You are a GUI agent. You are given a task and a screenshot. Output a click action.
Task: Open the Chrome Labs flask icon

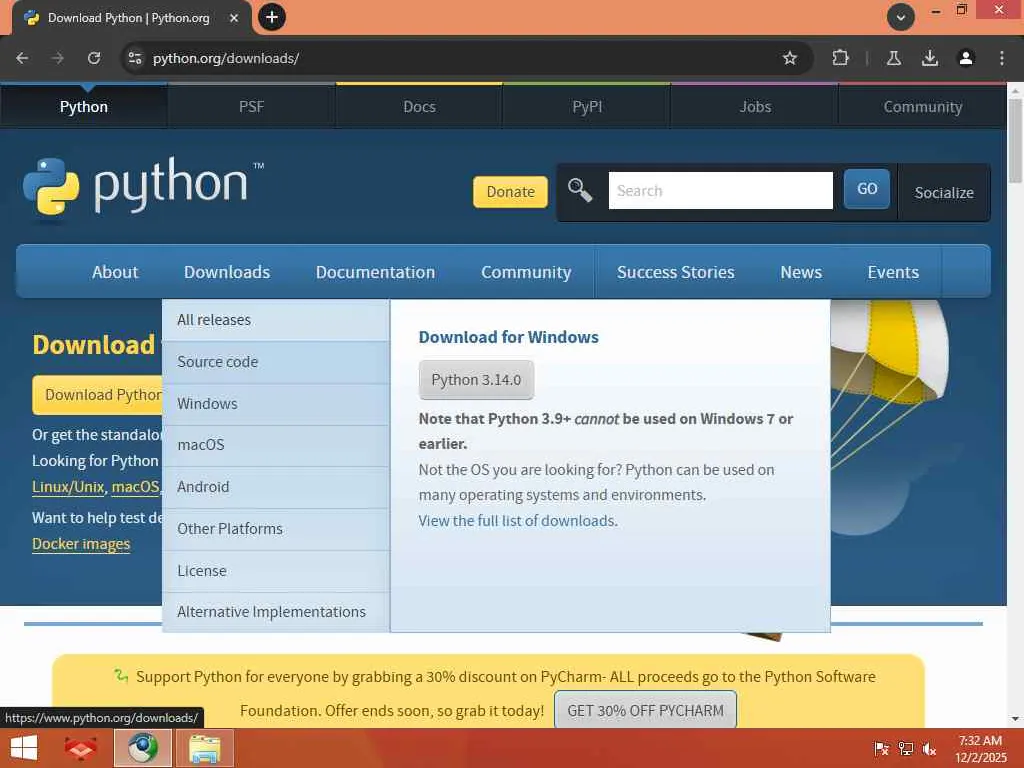point(893,58)
